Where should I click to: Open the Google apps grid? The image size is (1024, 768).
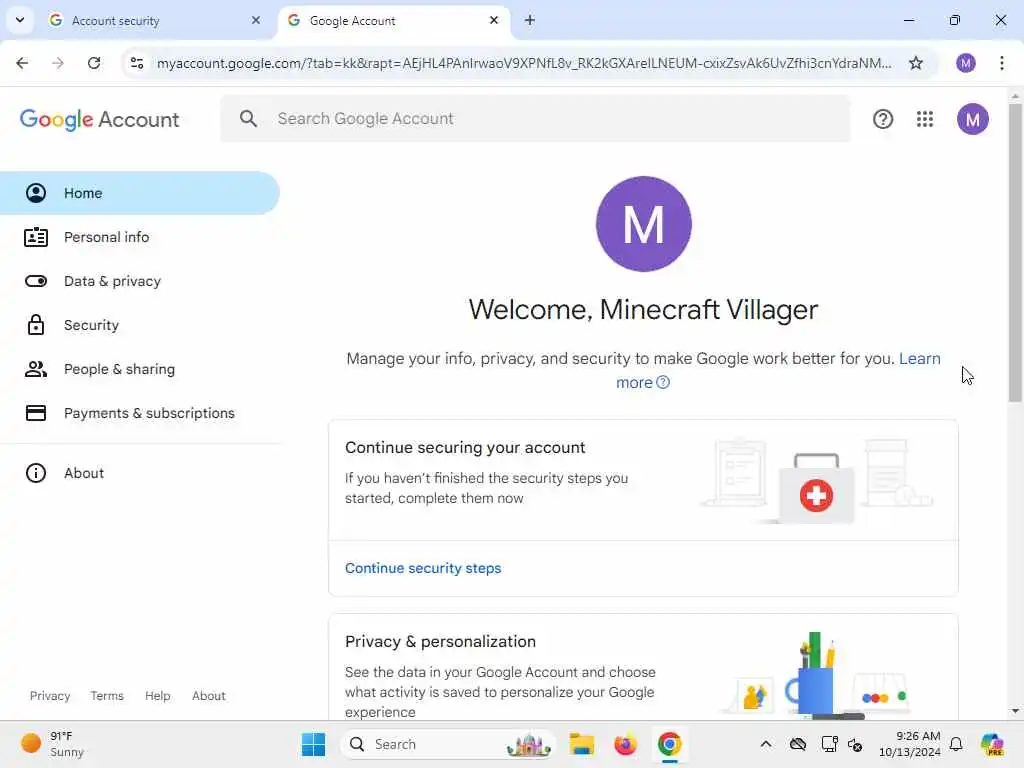(x=924, y=119)
